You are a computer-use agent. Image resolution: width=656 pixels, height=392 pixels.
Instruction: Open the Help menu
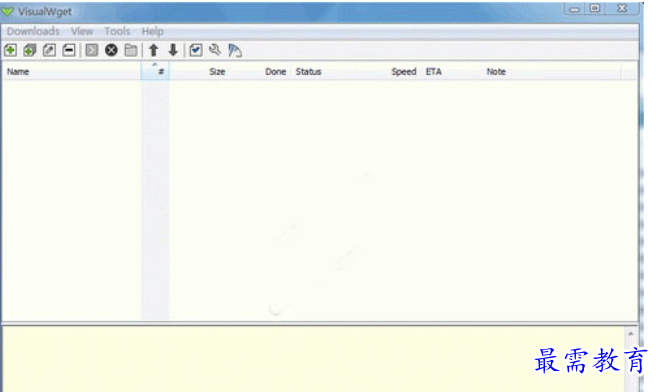coord(153,31)
